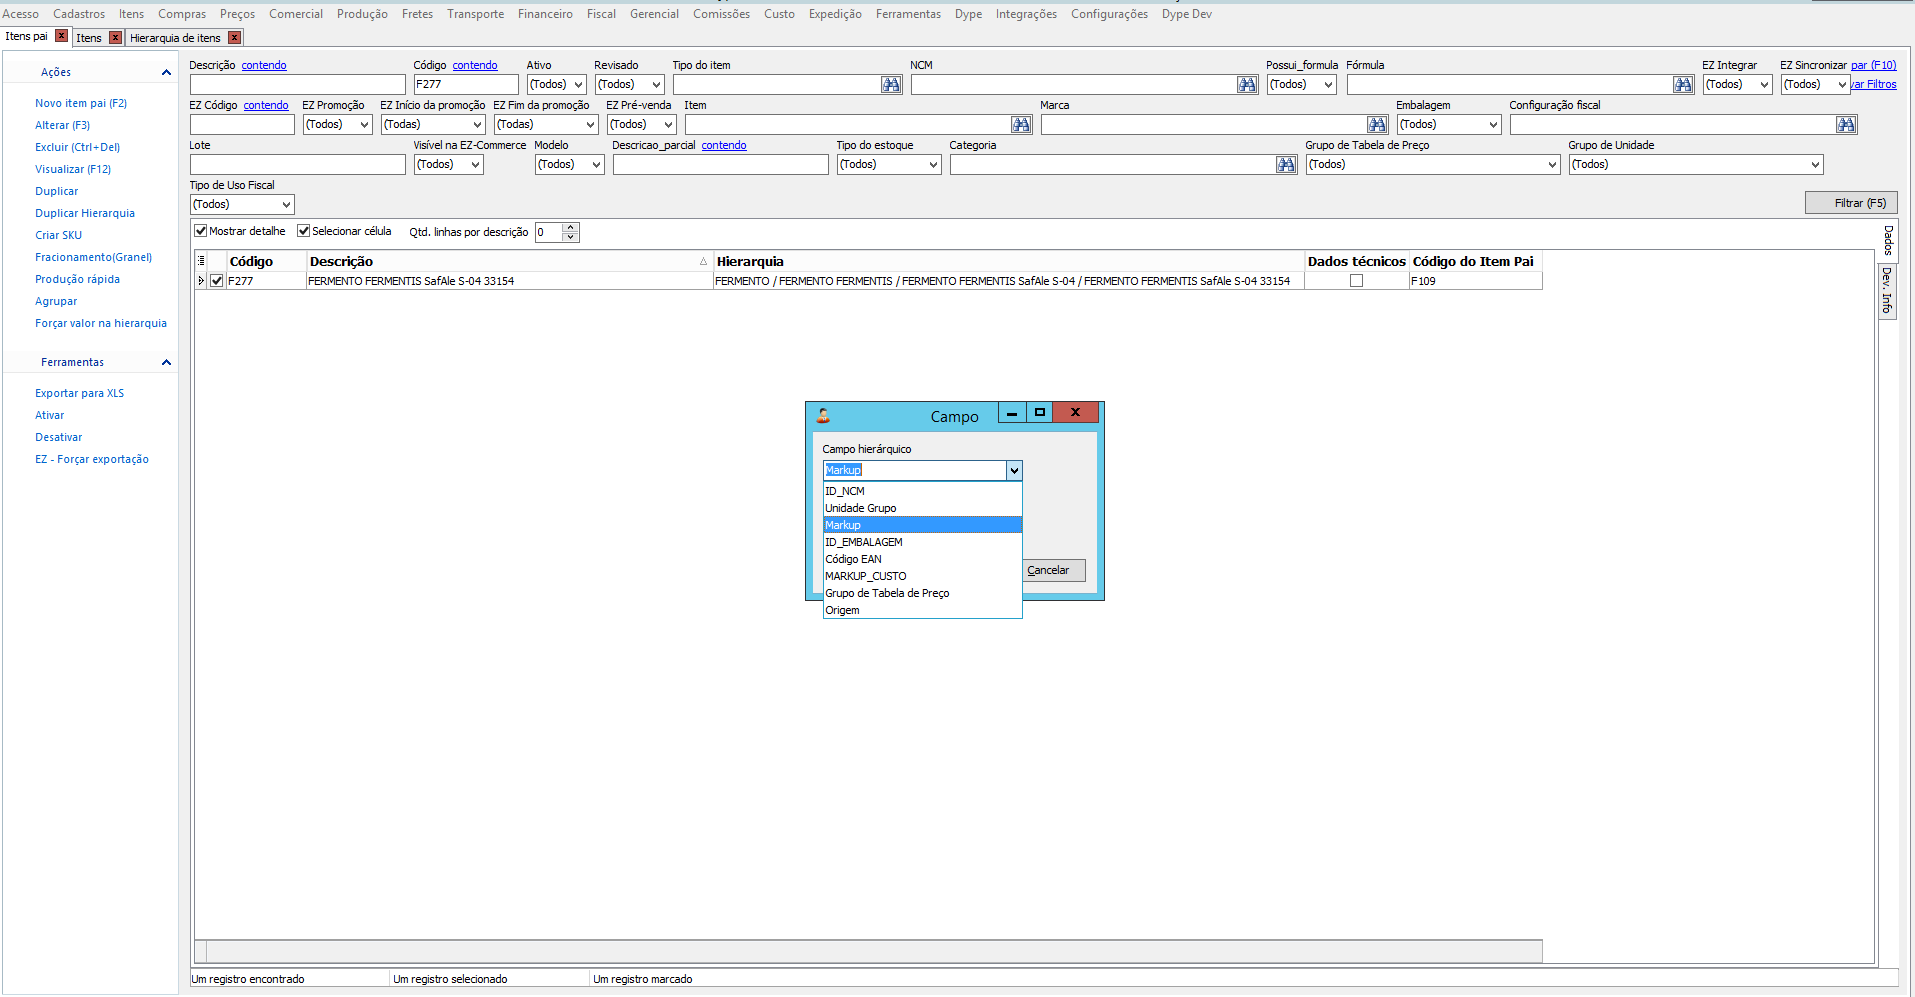Click the grid options icon in header corner
The image size is (1915, 997).
(x=201, y=261)
